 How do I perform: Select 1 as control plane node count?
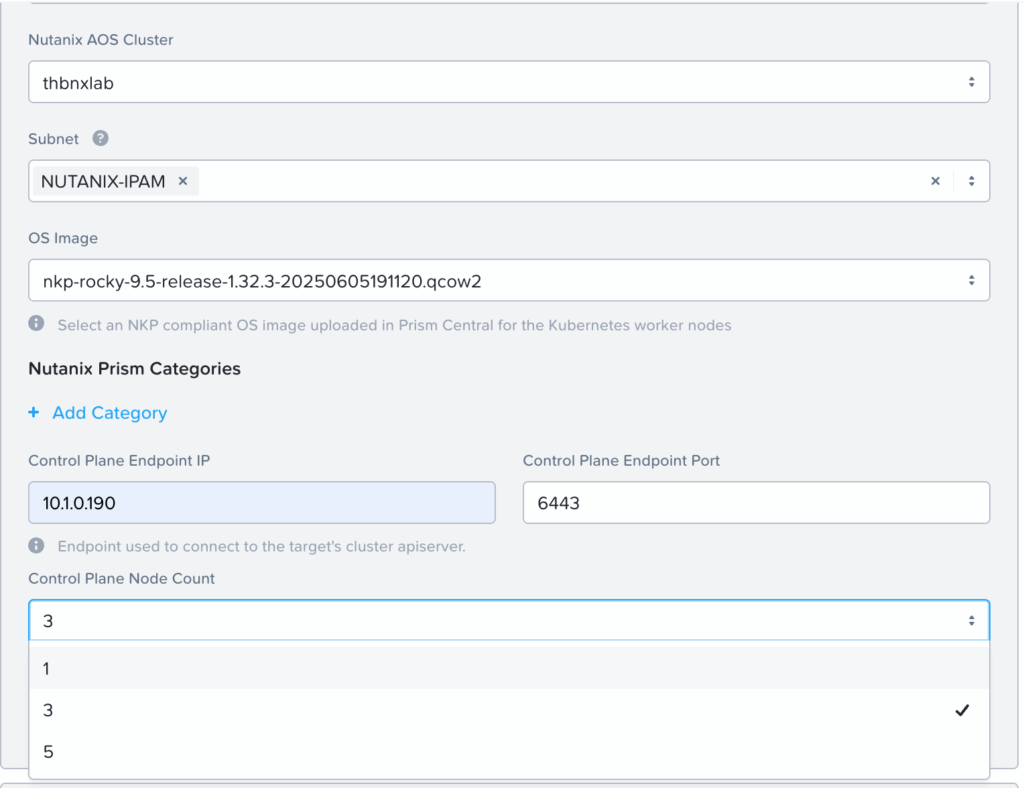click(x=509, y=669)
